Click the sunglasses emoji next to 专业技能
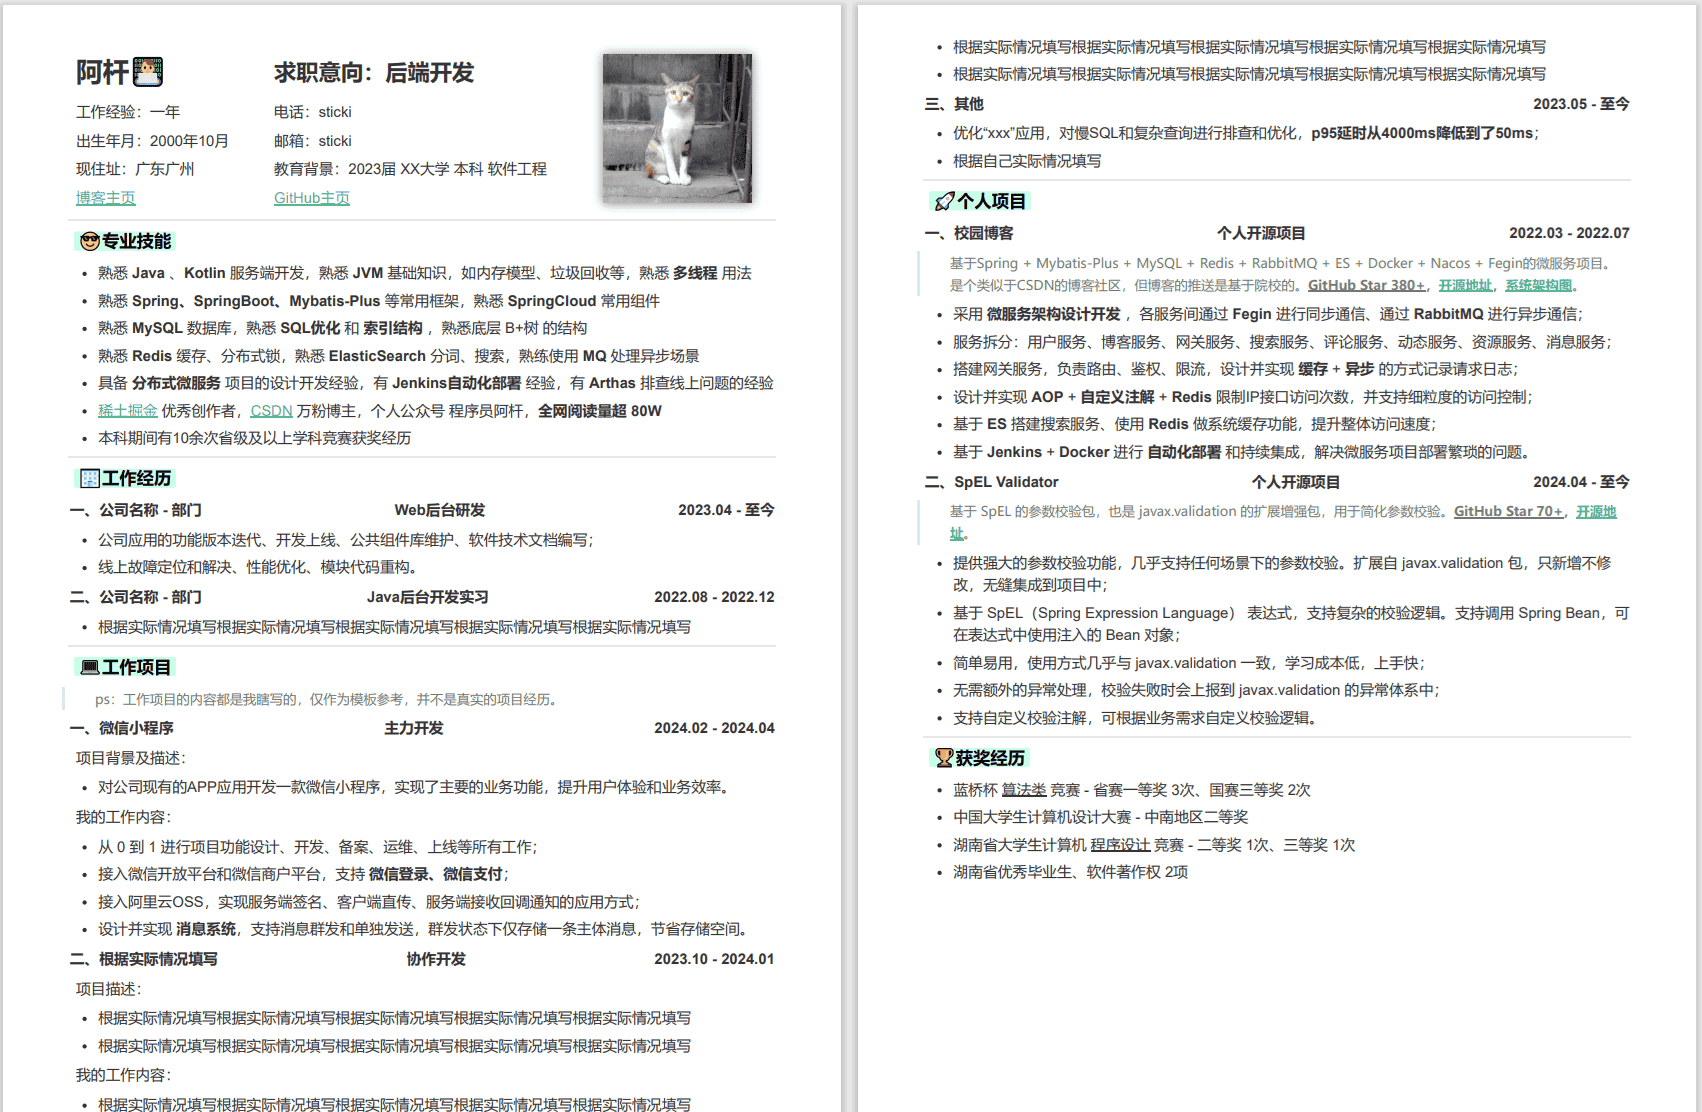Viewport: 1702px width, 1112px height. pyautogui.click(x=90, y=241)
